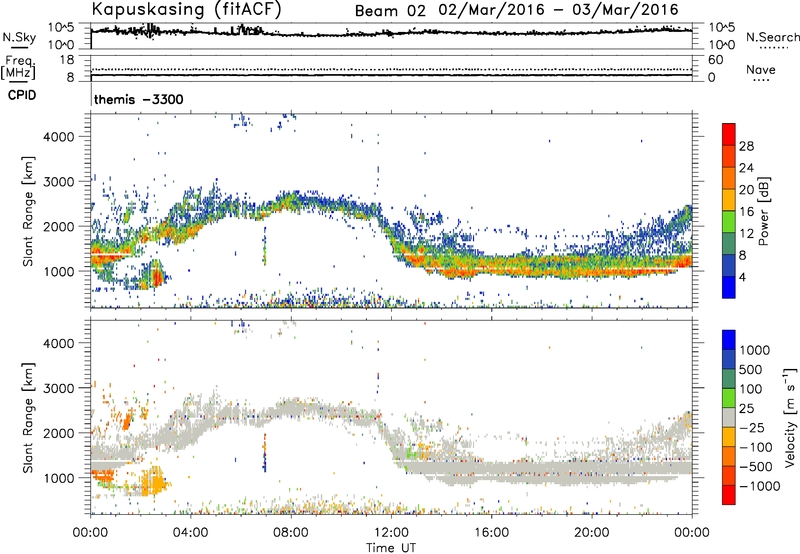
Task: Click the '18' frequency axis tick
Action: click(67, 60)
